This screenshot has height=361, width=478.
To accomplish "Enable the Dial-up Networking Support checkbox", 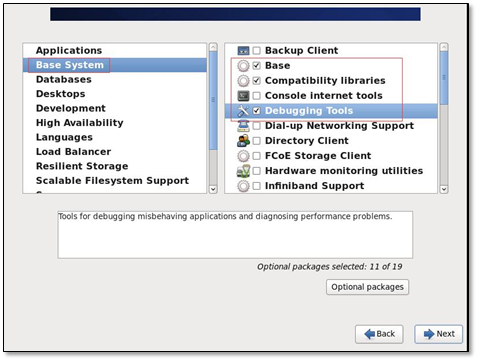I will pos(256,126).
